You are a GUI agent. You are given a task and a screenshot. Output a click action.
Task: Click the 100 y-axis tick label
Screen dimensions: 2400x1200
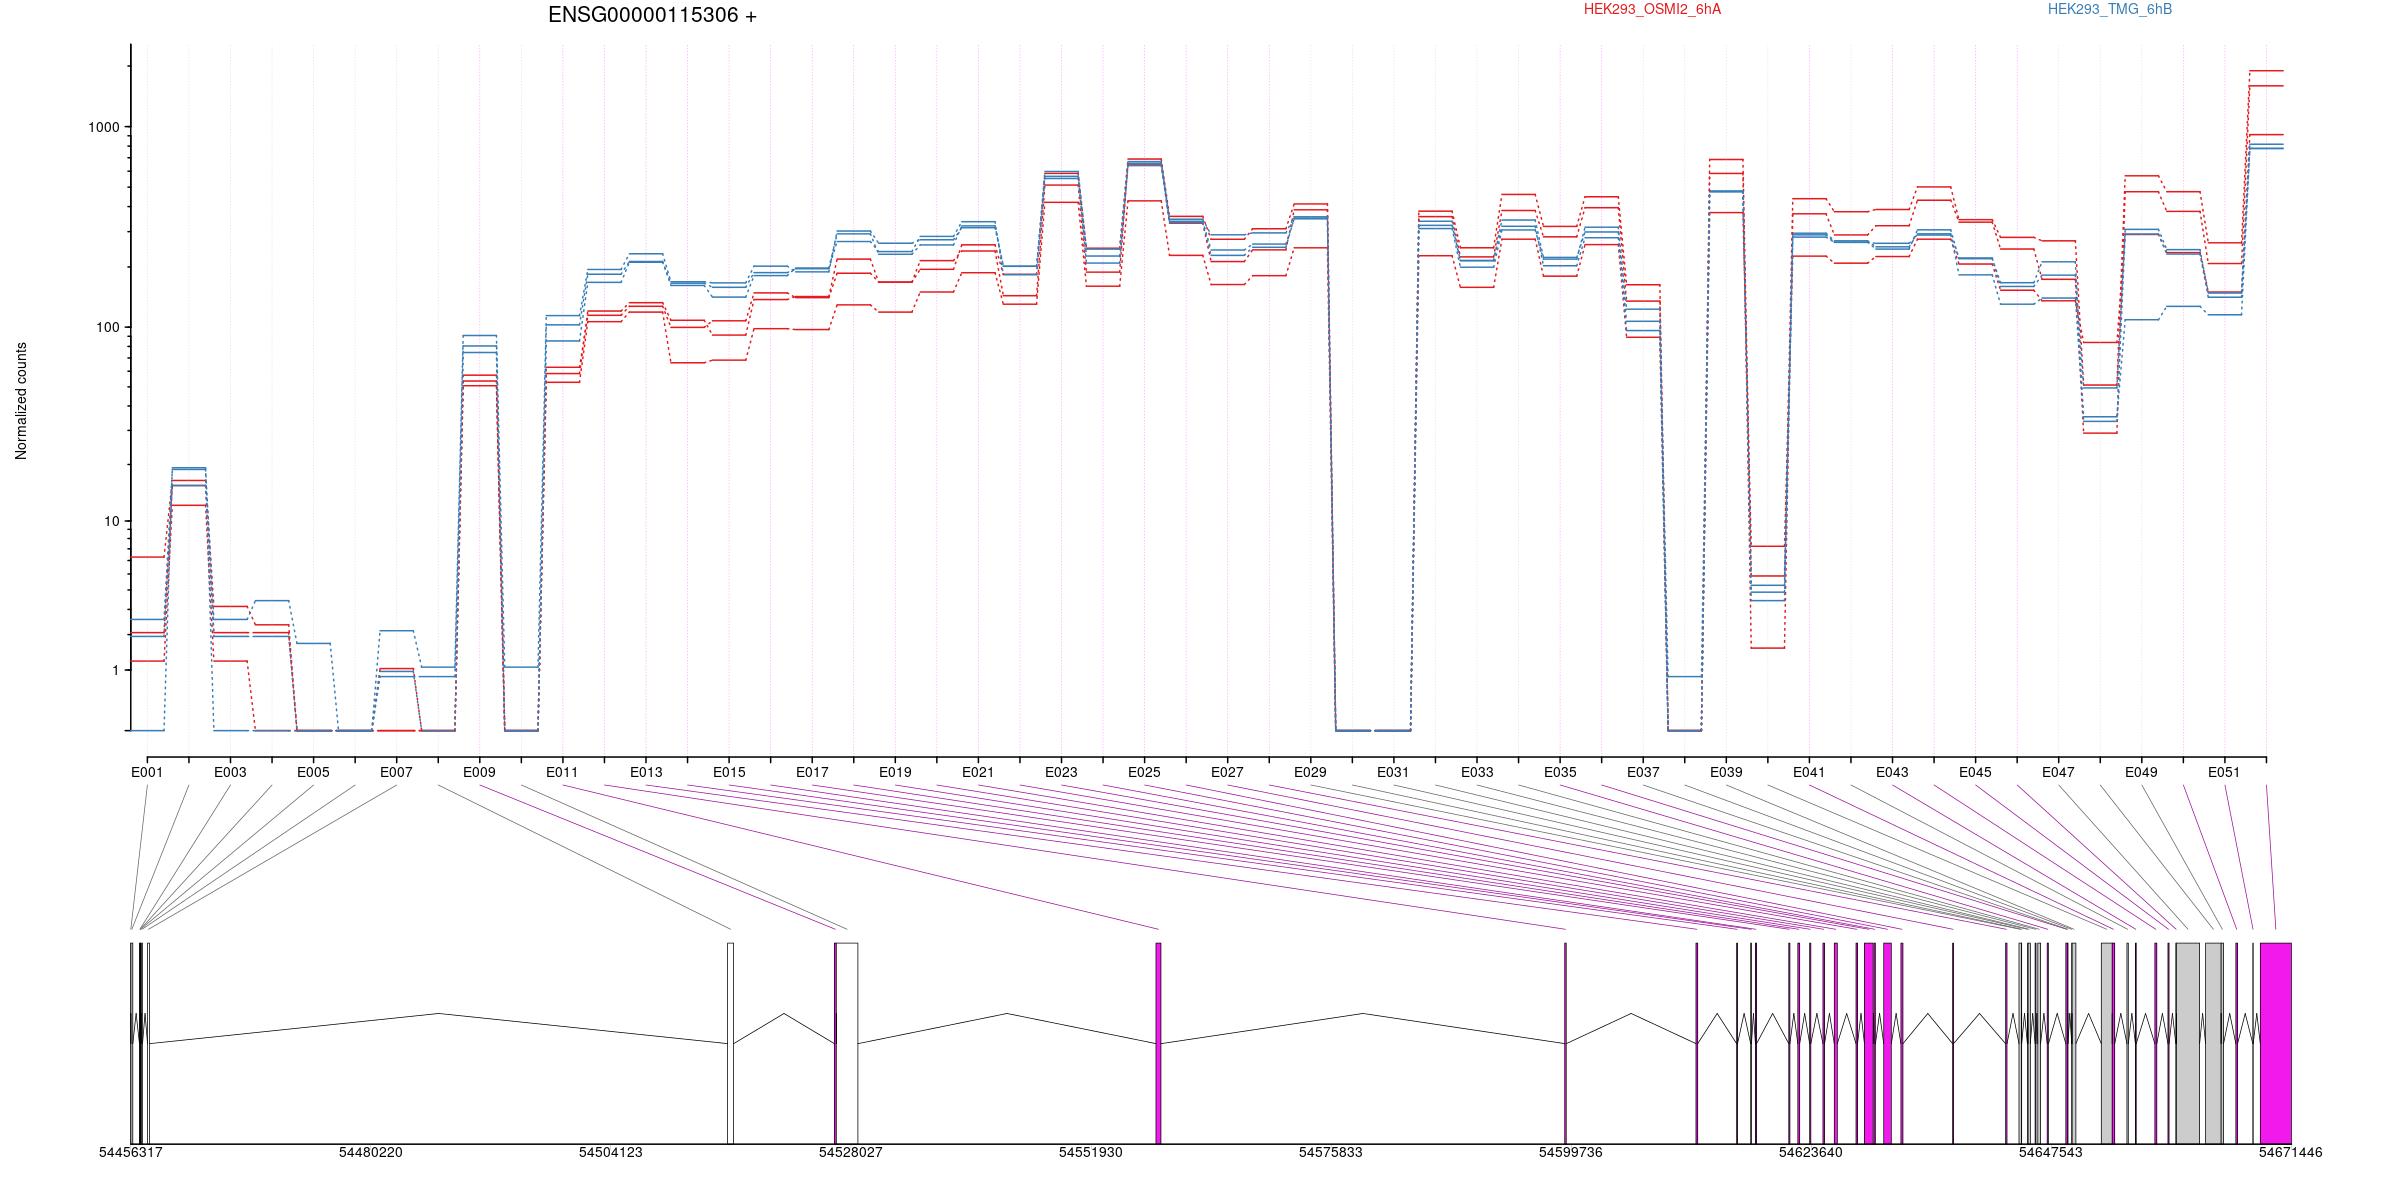tap(107, 327)
